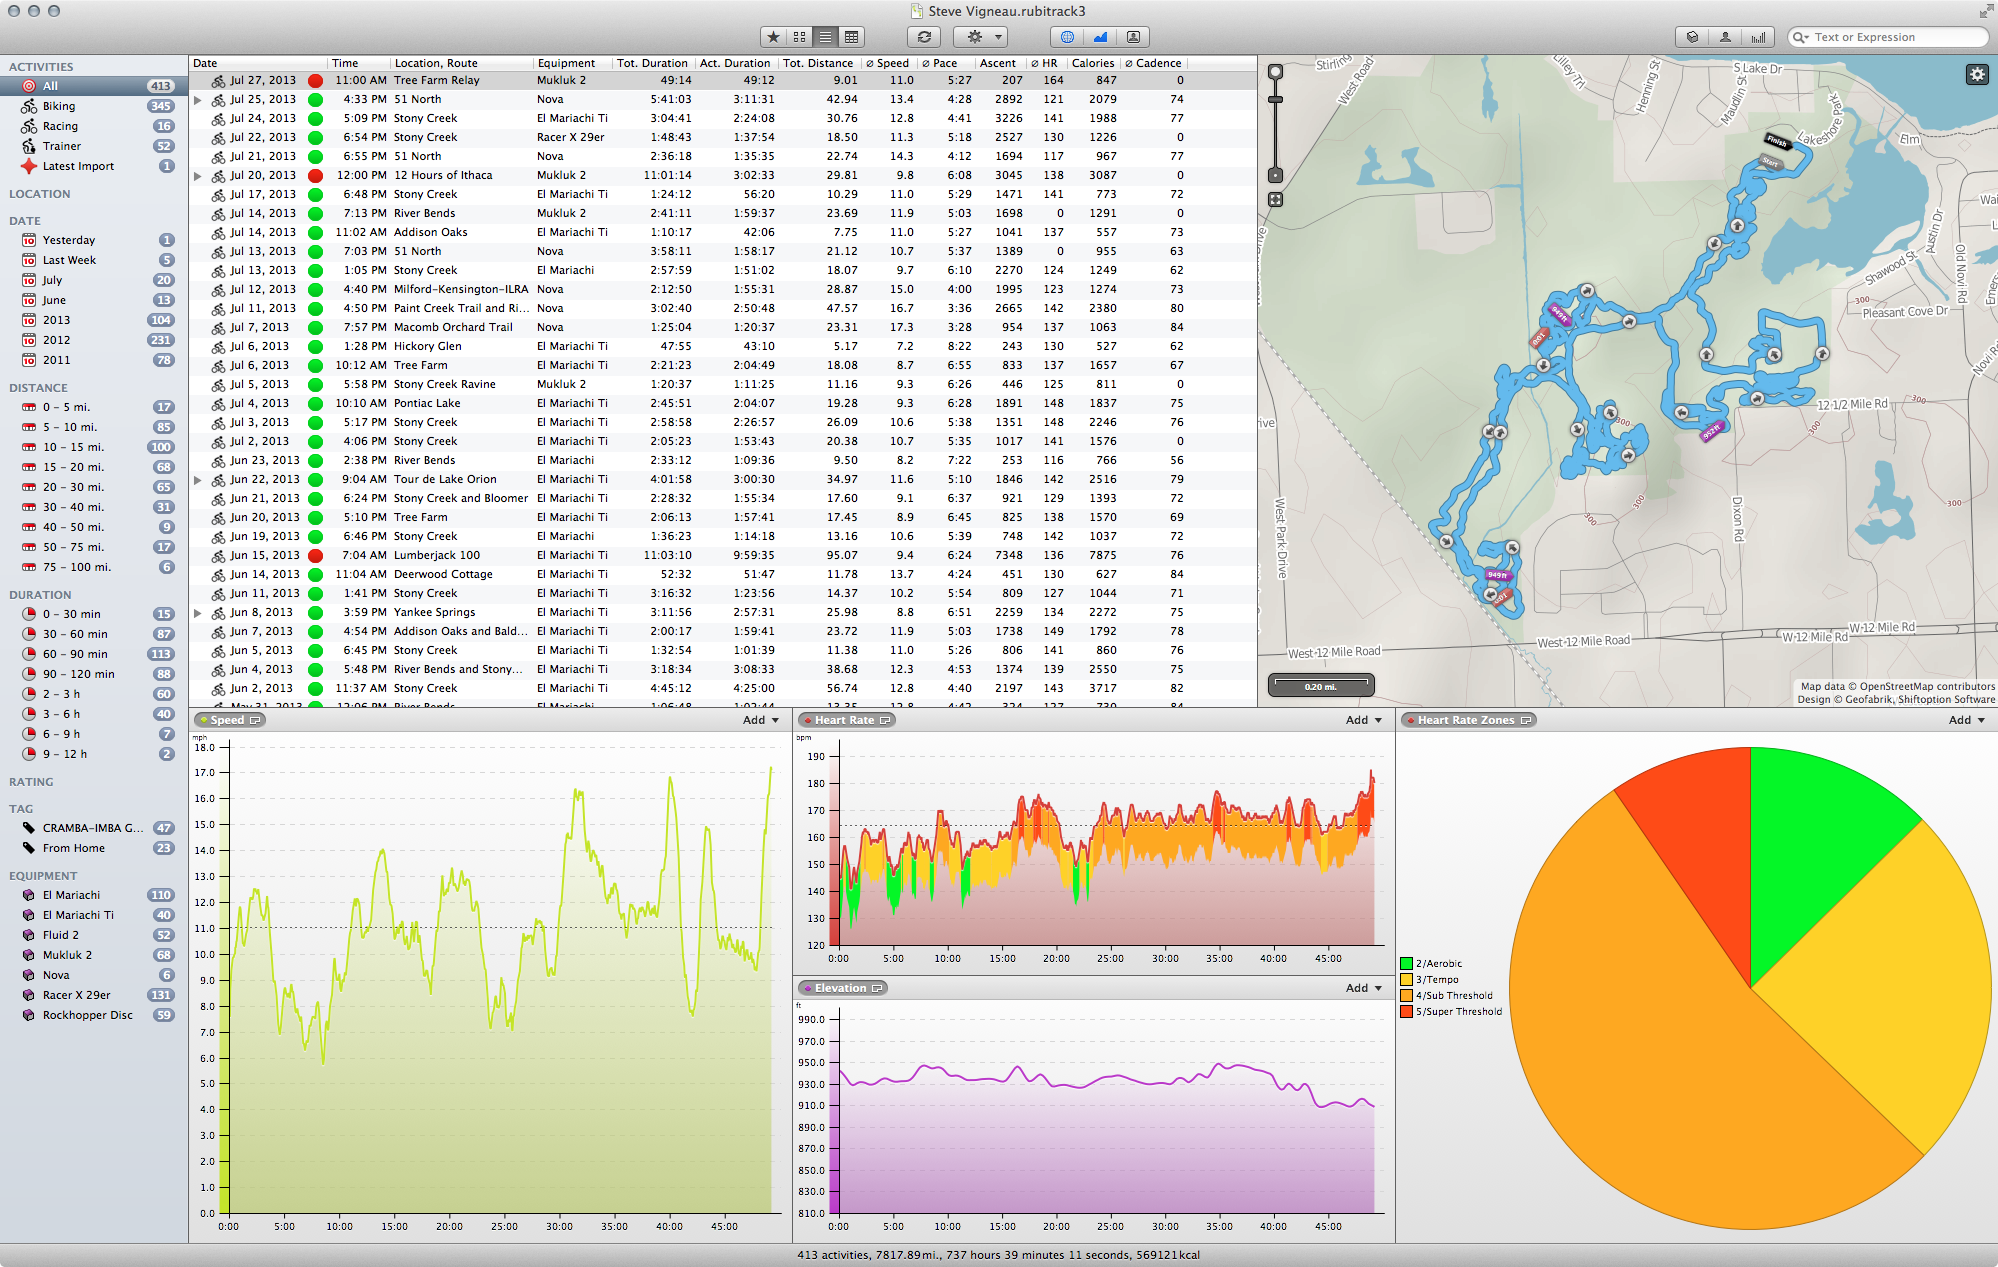
Task: Expand the Jun 8, 2013 activity row
Action: (198, 613)
